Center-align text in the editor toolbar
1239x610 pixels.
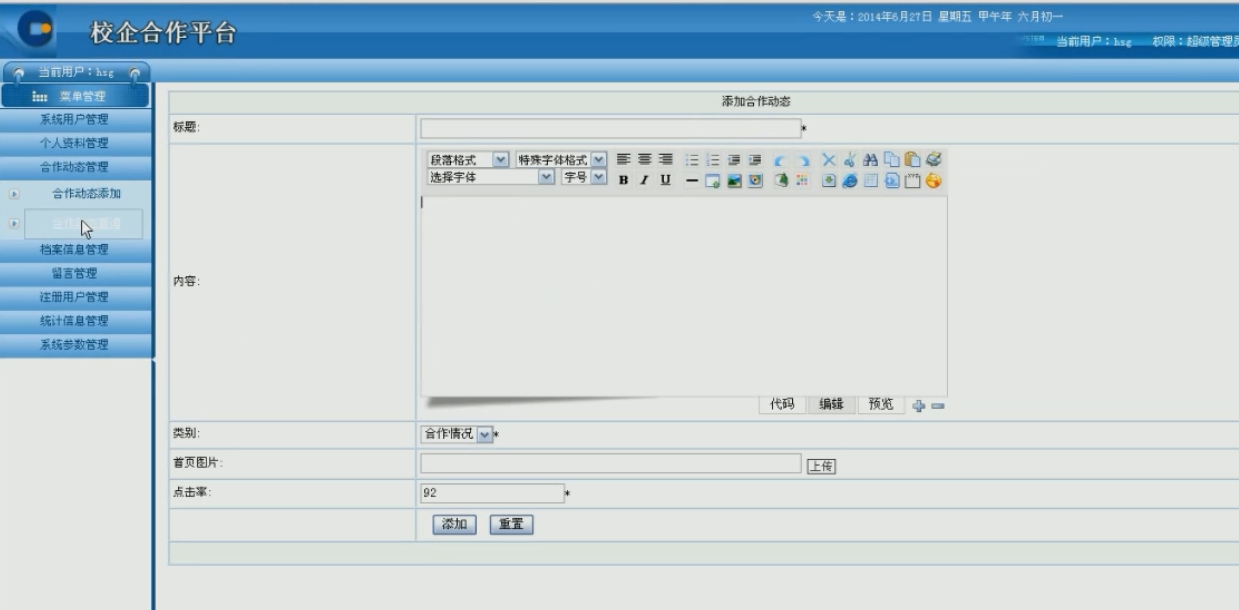(644, 159)
